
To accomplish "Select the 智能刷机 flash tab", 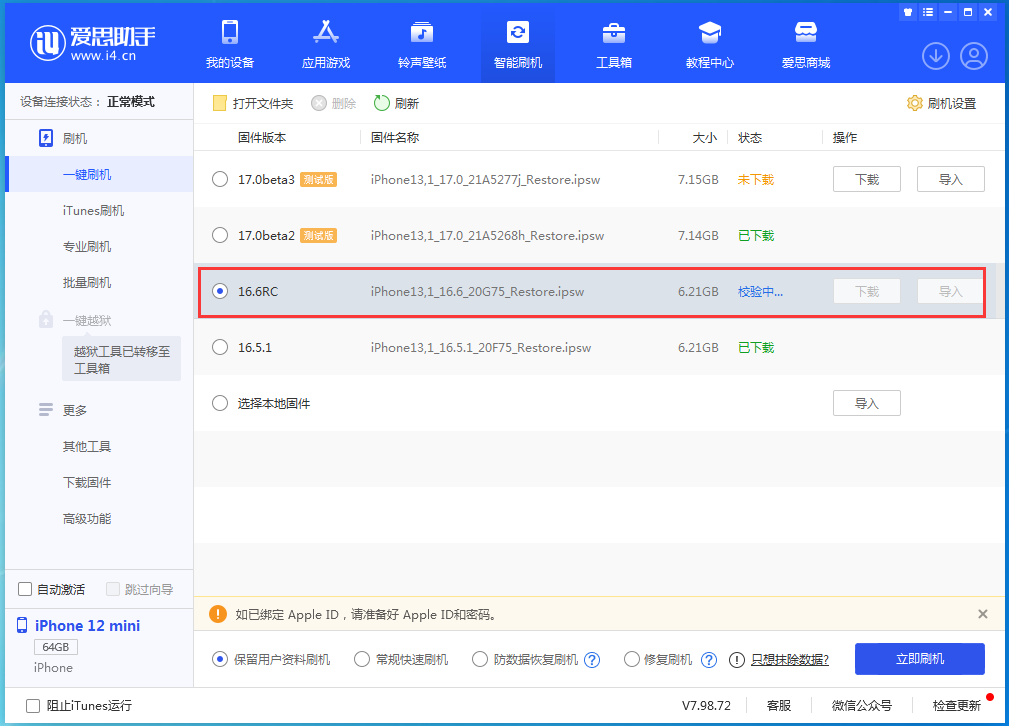I will [x=517, y=44].
